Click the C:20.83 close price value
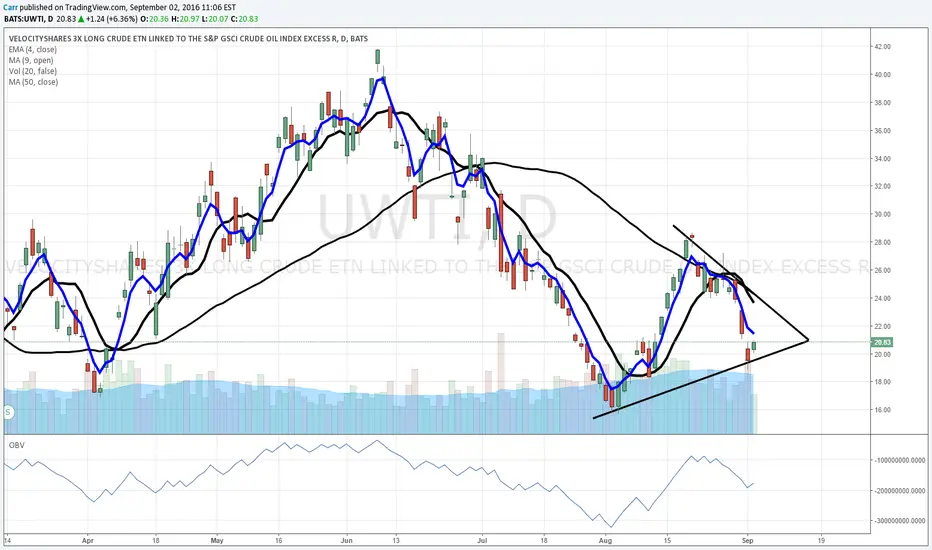This screenshot has height=550, width=932. [243, 19]
